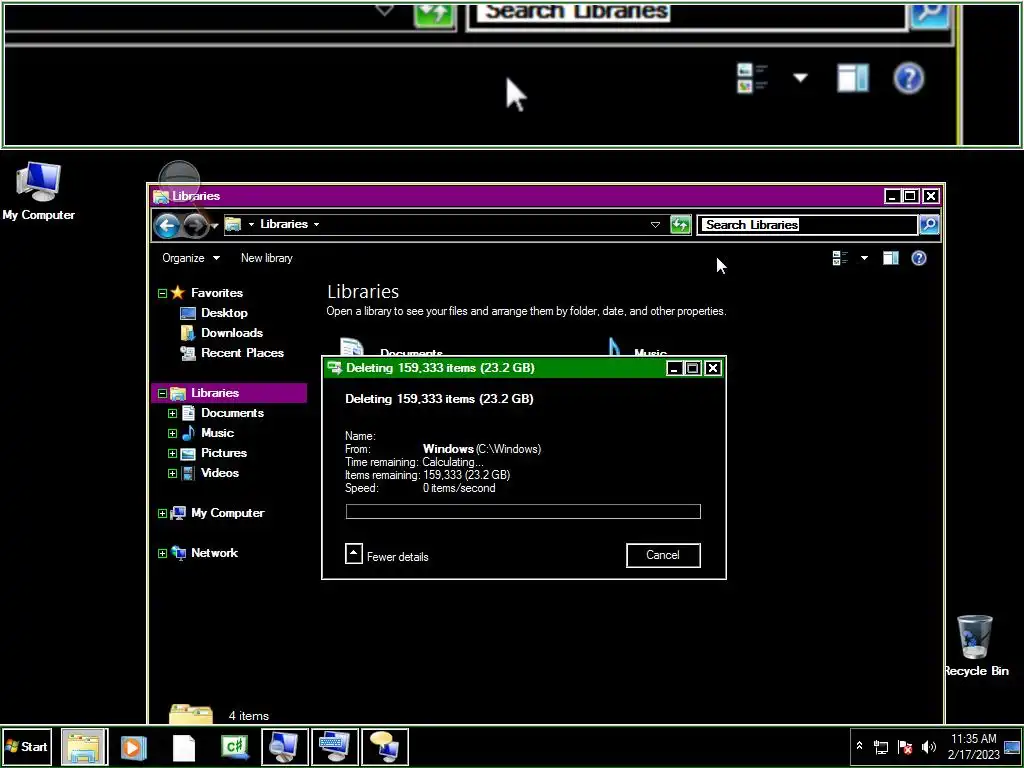Click Show desktop button at taskbar end
The height and width of the screenshot is (768, 1024).
click(1012, 747)
